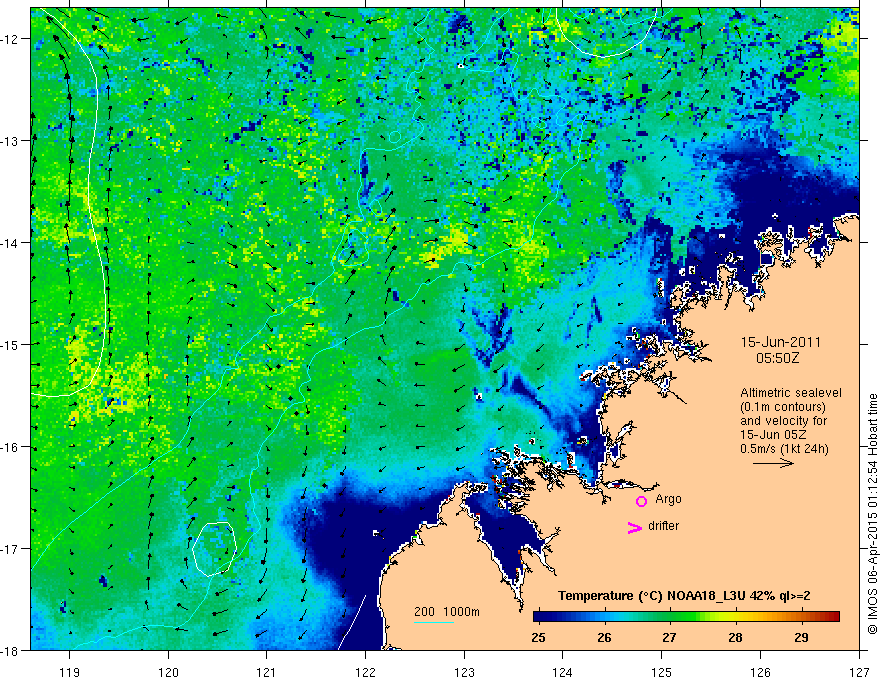Click the 'drifter' legend label
This screenshot has height=680, width=880.
(x=663, y=526)
